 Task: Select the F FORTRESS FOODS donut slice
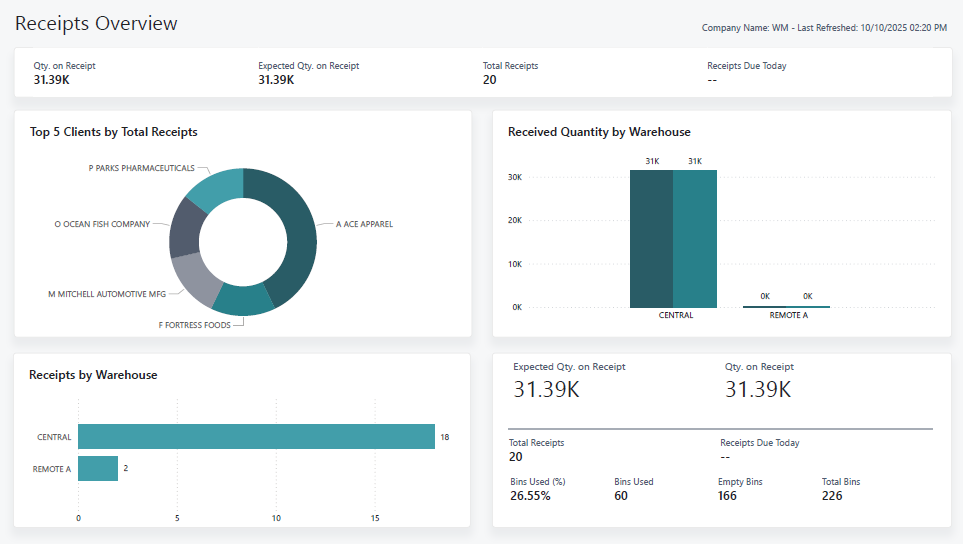click(243, 299)
